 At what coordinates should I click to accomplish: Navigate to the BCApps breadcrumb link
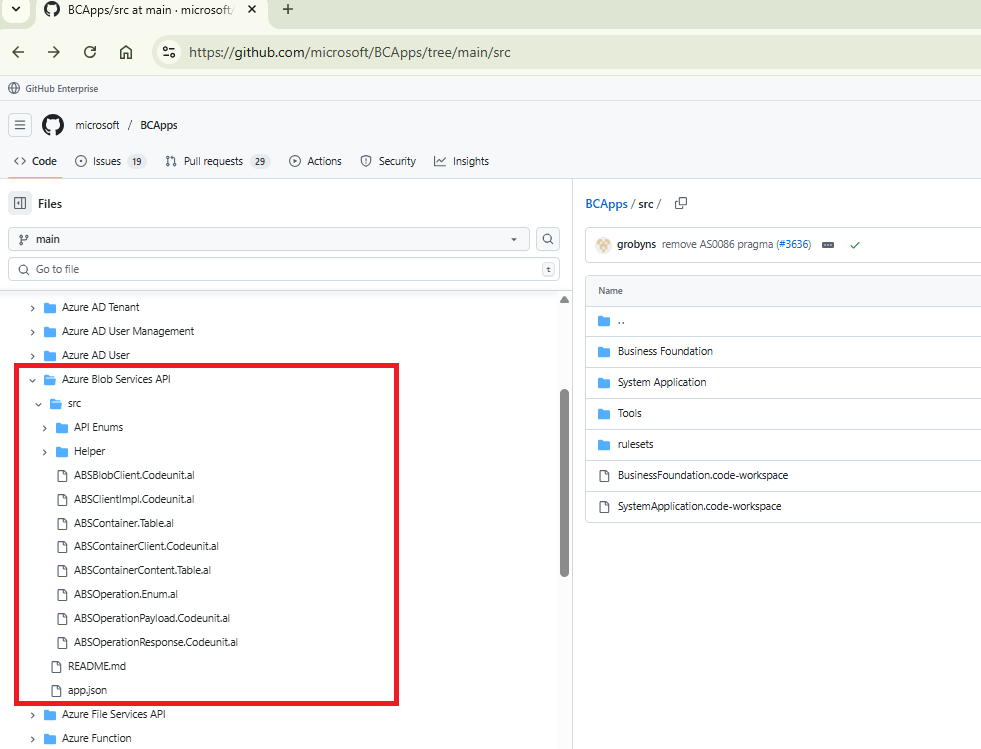point(606,204)
